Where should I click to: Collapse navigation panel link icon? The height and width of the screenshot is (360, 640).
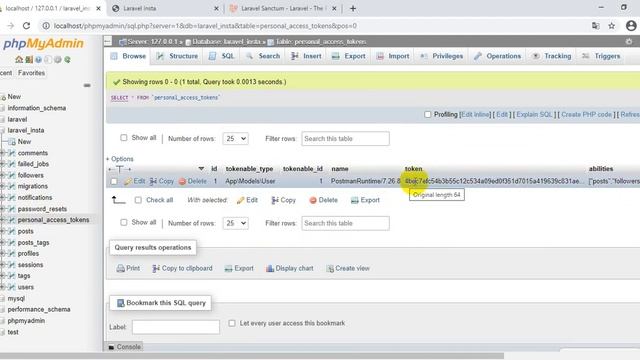[87, 85]
